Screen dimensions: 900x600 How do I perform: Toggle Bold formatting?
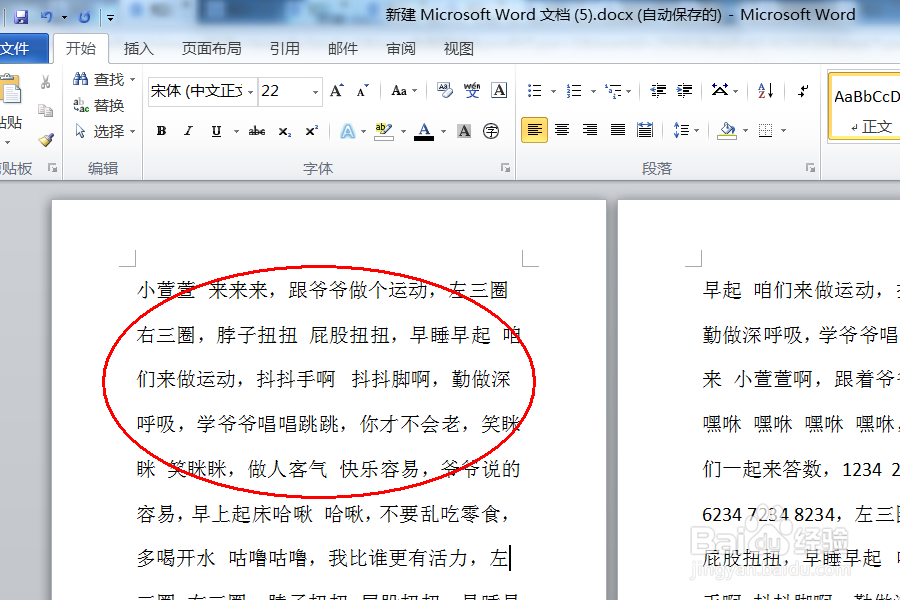(161, 131)
